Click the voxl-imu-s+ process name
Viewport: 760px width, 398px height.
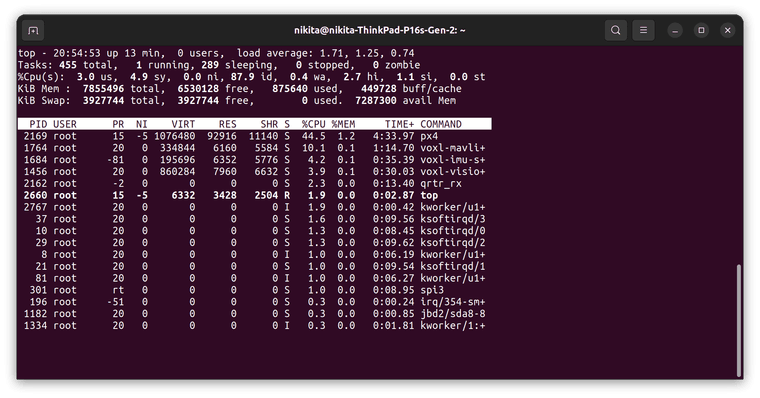point(453,160)
